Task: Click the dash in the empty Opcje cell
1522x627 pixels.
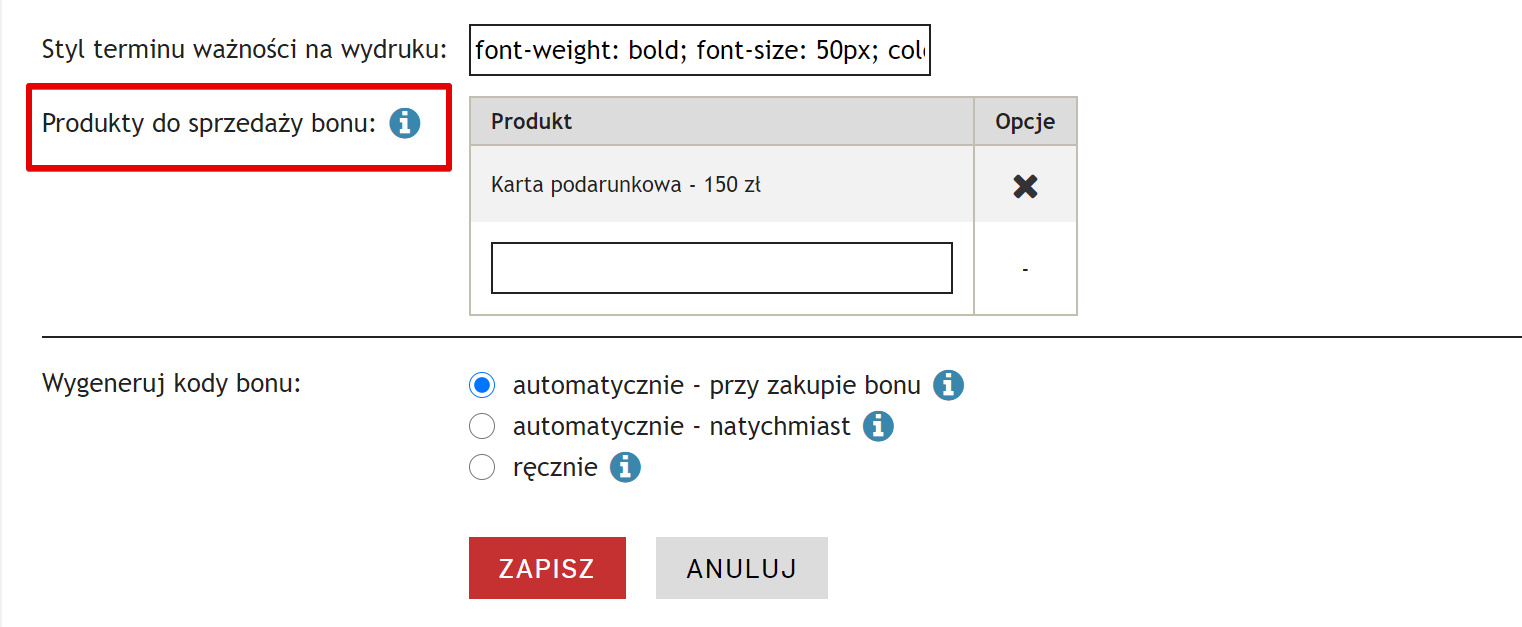Action: [1025, 269]
